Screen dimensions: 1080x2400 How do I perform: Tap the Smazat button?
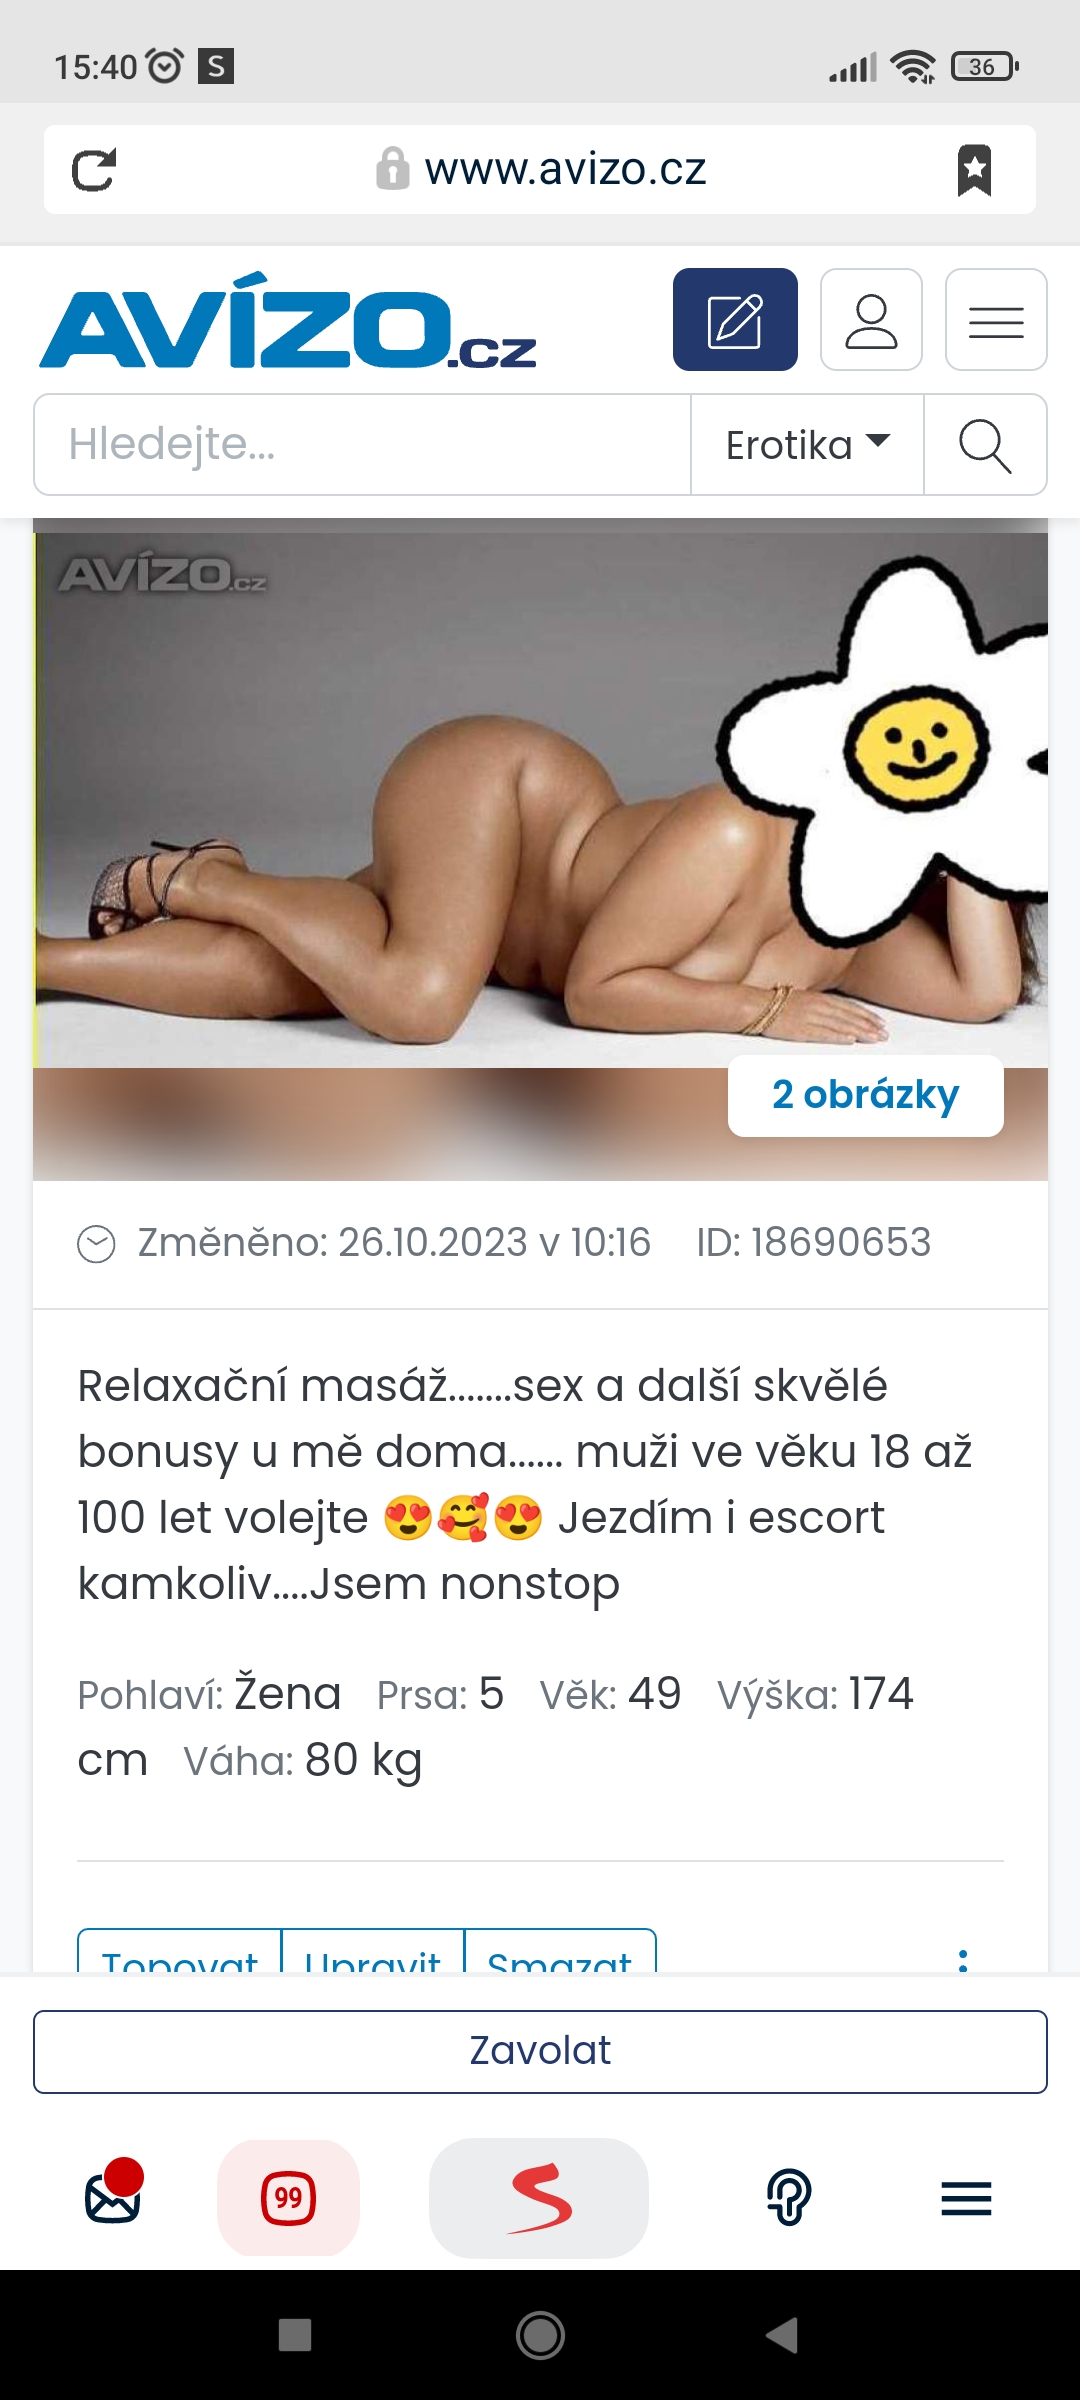560,1952
